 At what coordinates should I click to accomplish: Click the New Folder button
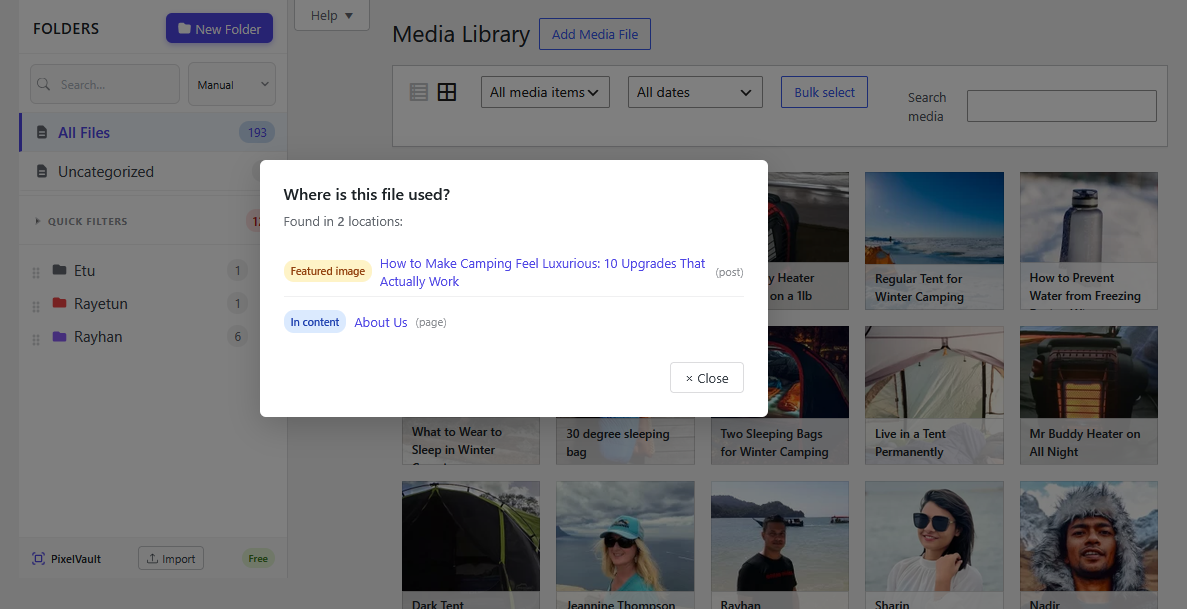[220, 29]
